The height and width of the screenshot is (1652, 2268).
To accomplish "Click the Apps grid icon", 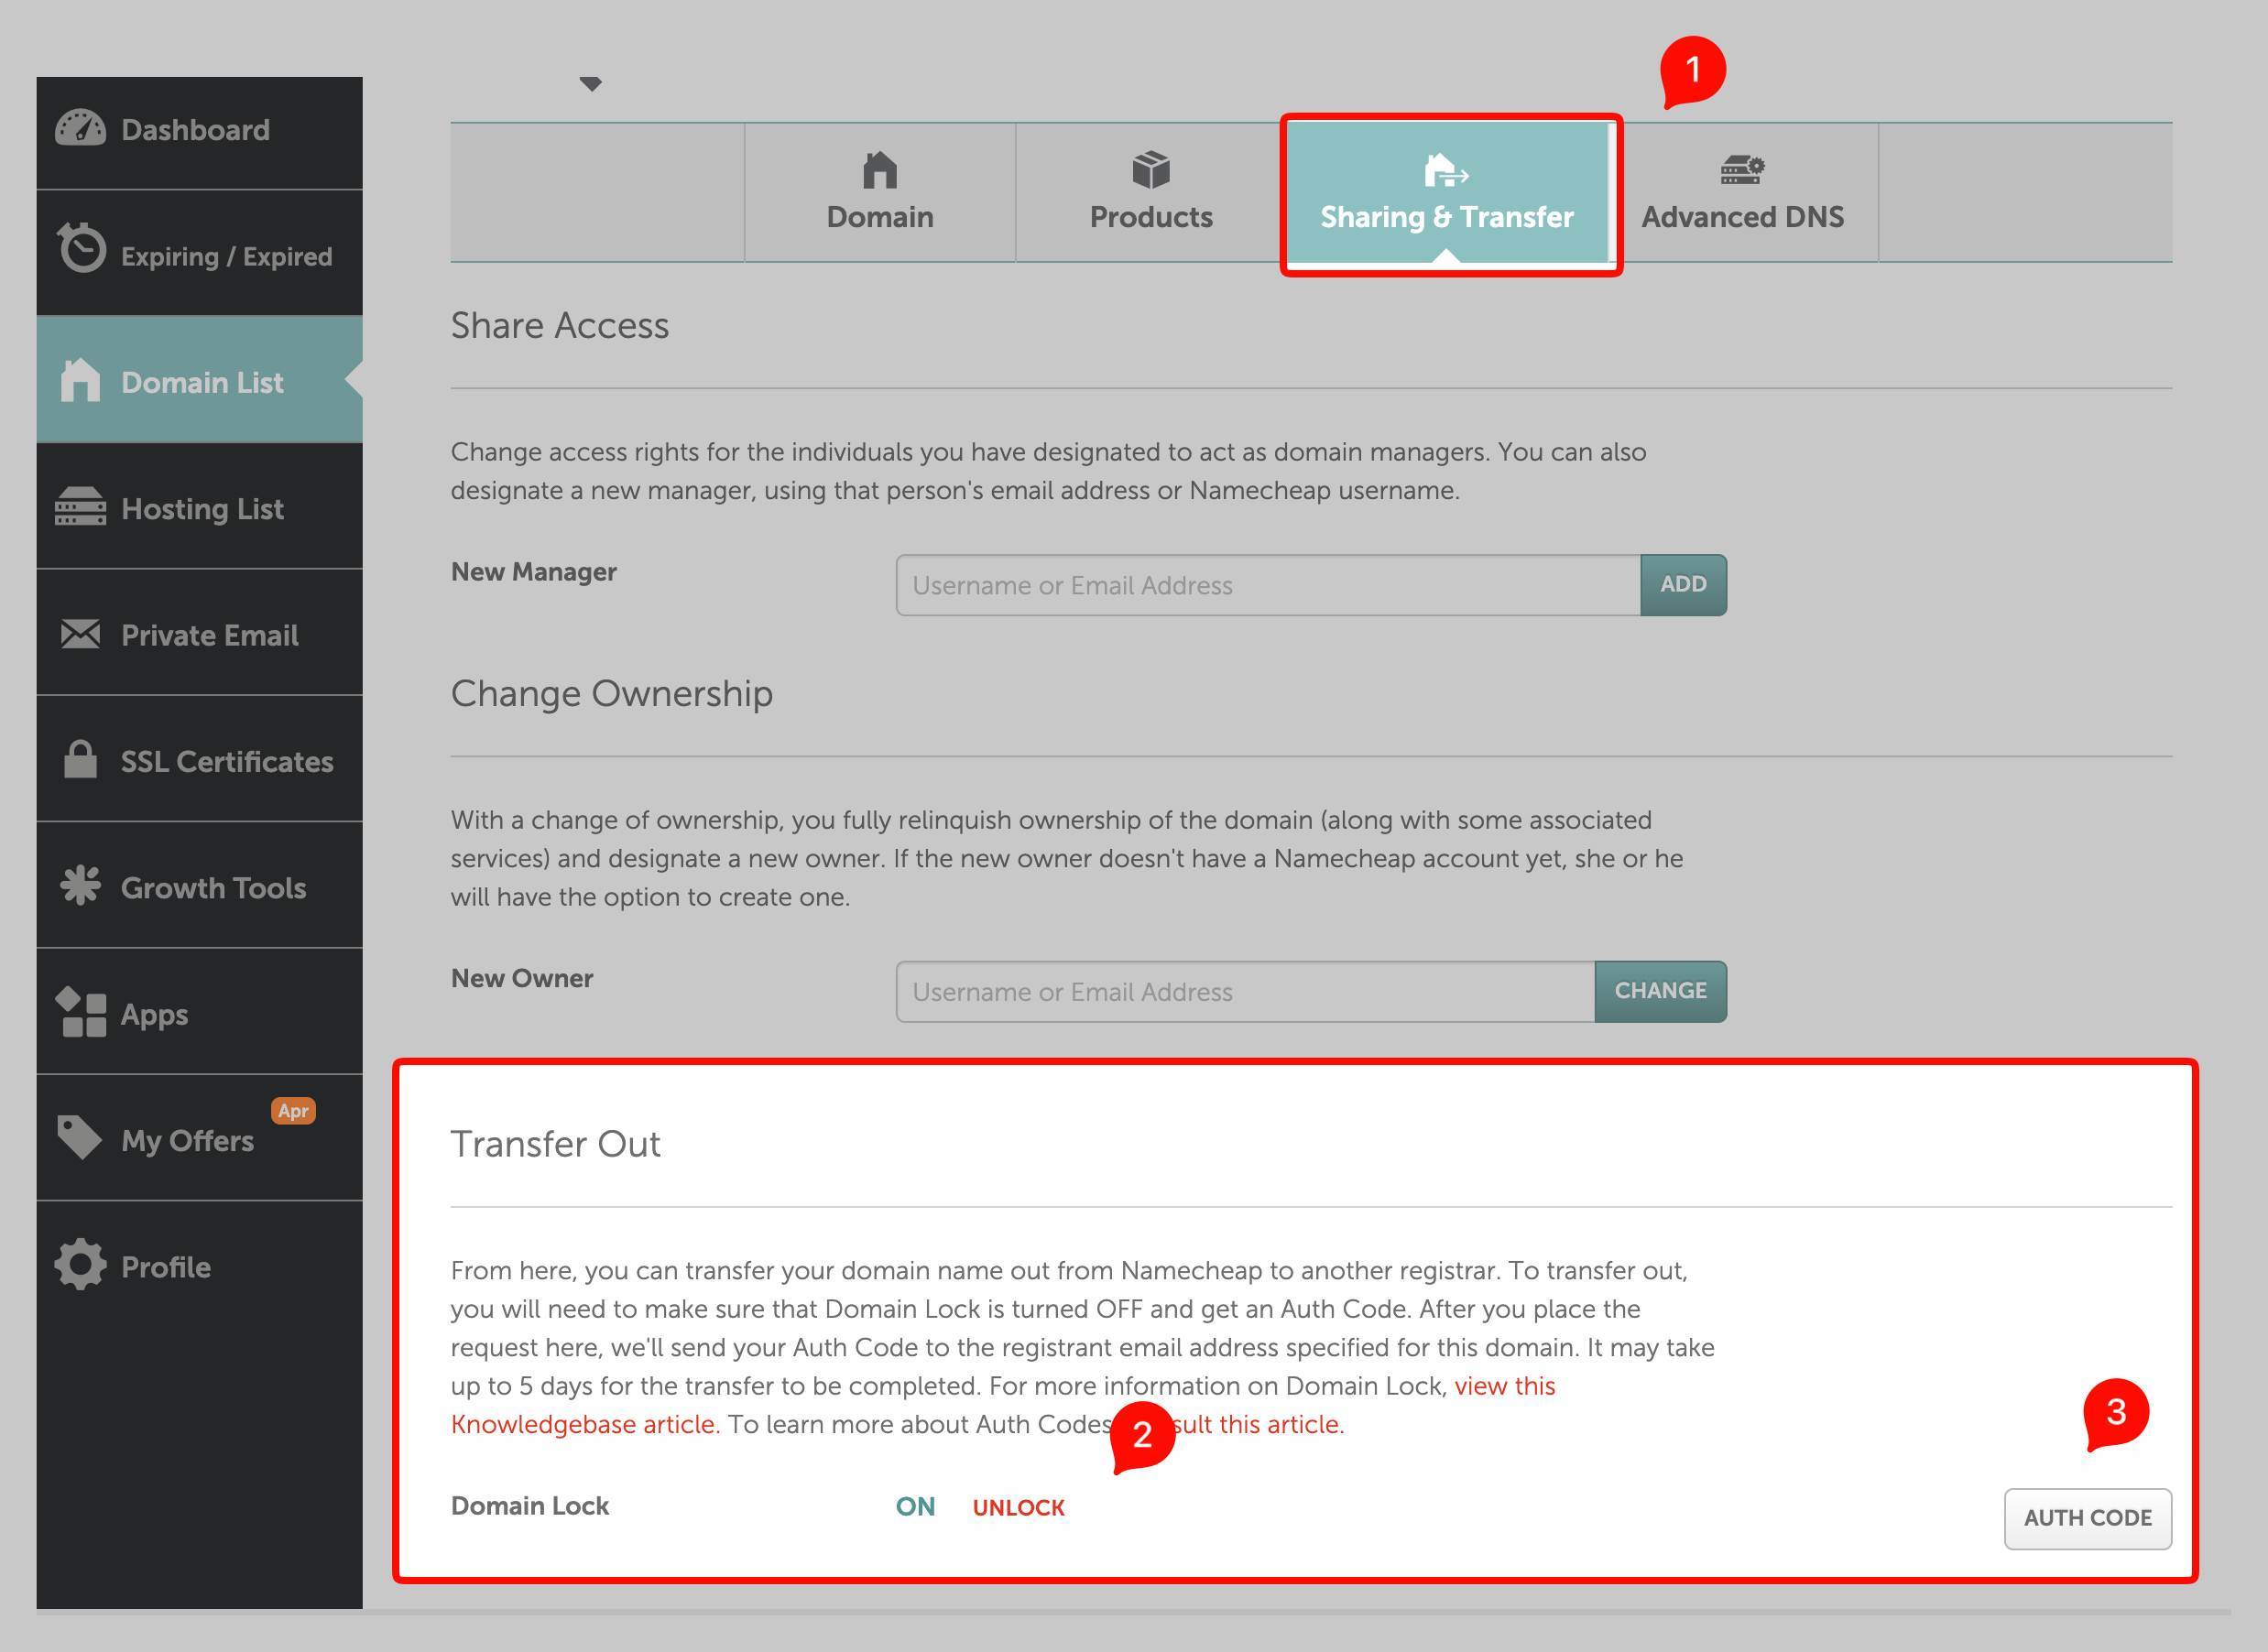I will click(x=80, y=1012).
